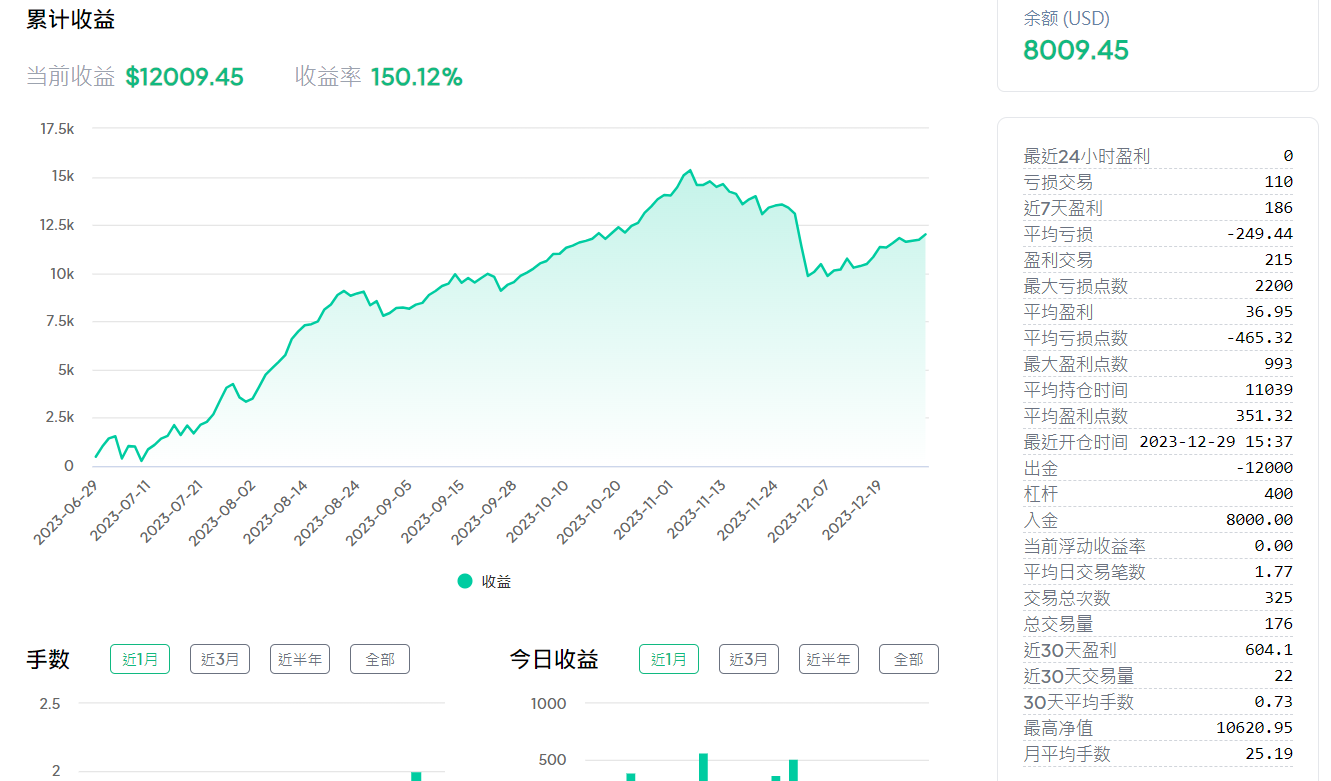The image size is (1331, 781).
Task: Click the highest peak of the 累计收益 line
Action: point(690,171)
